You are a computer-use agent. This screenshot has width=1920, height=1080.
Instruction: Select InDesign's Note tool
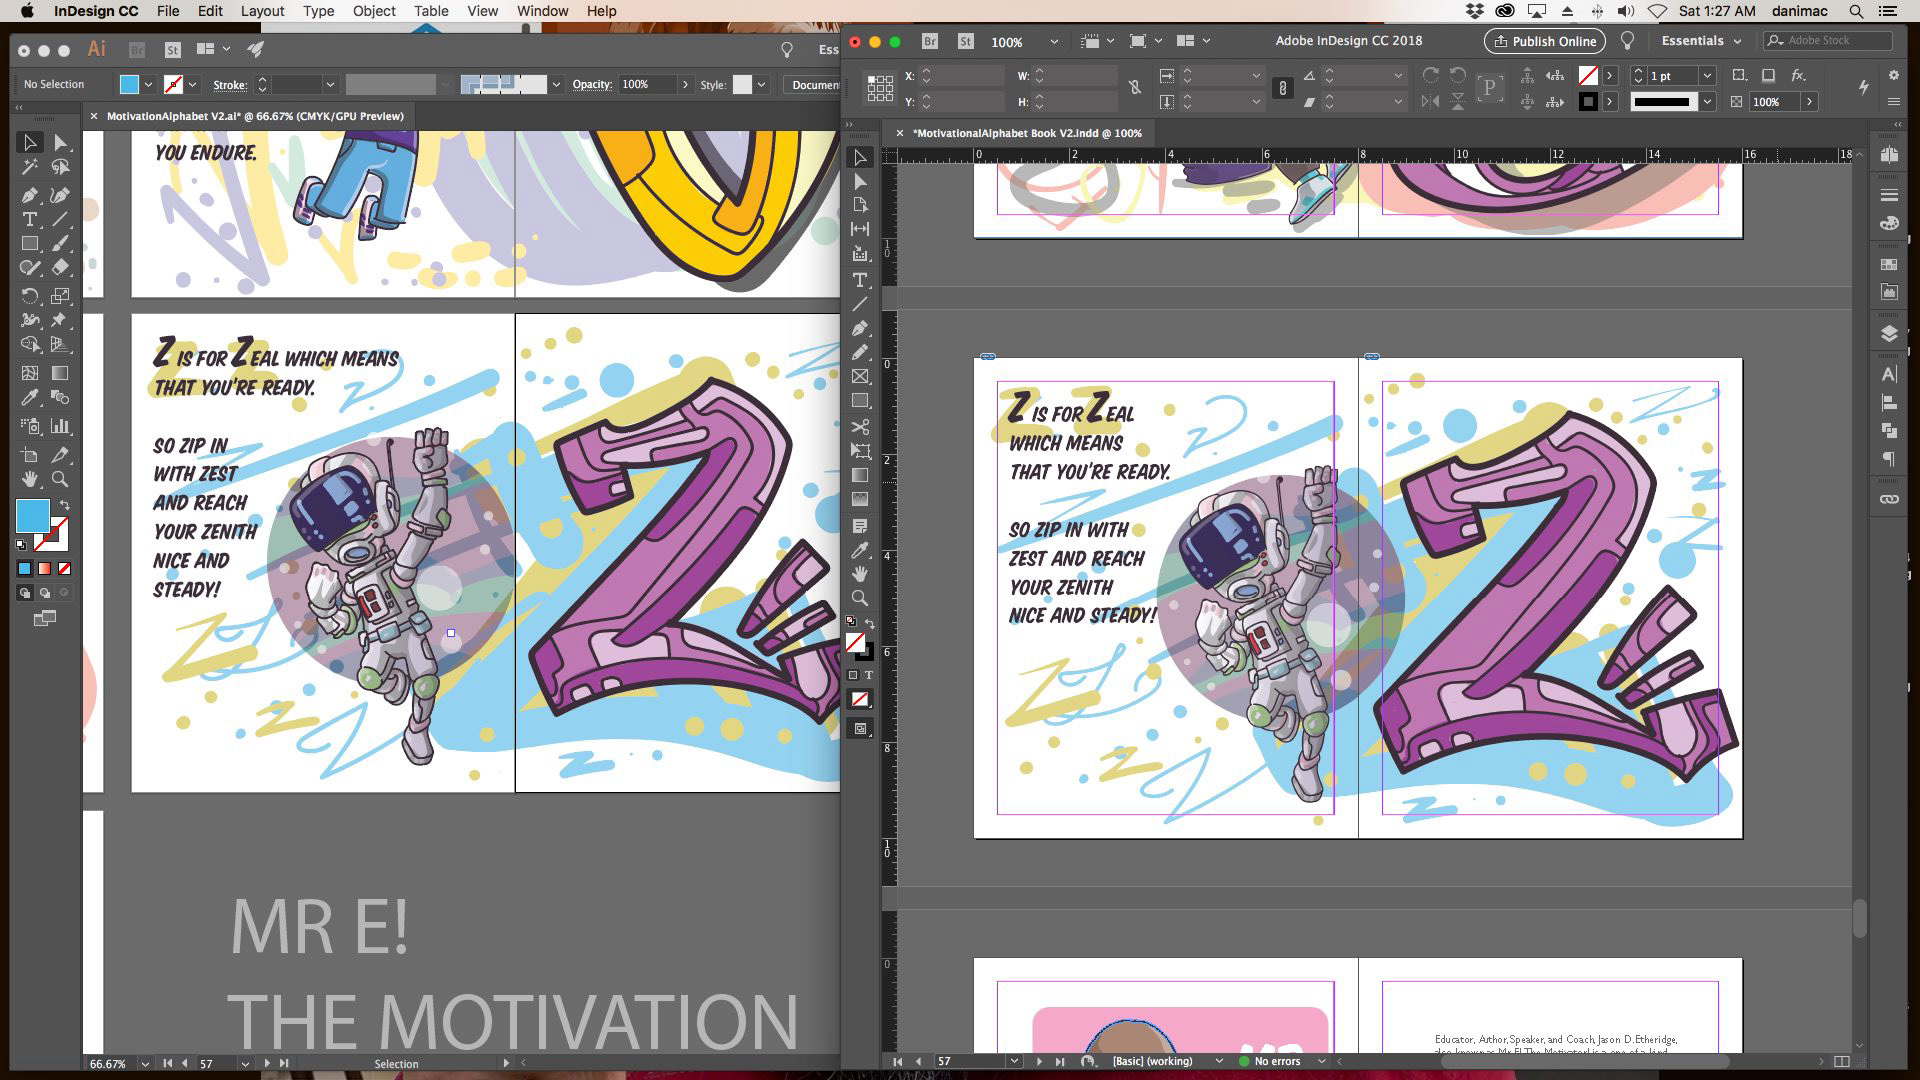pos(859,526)
